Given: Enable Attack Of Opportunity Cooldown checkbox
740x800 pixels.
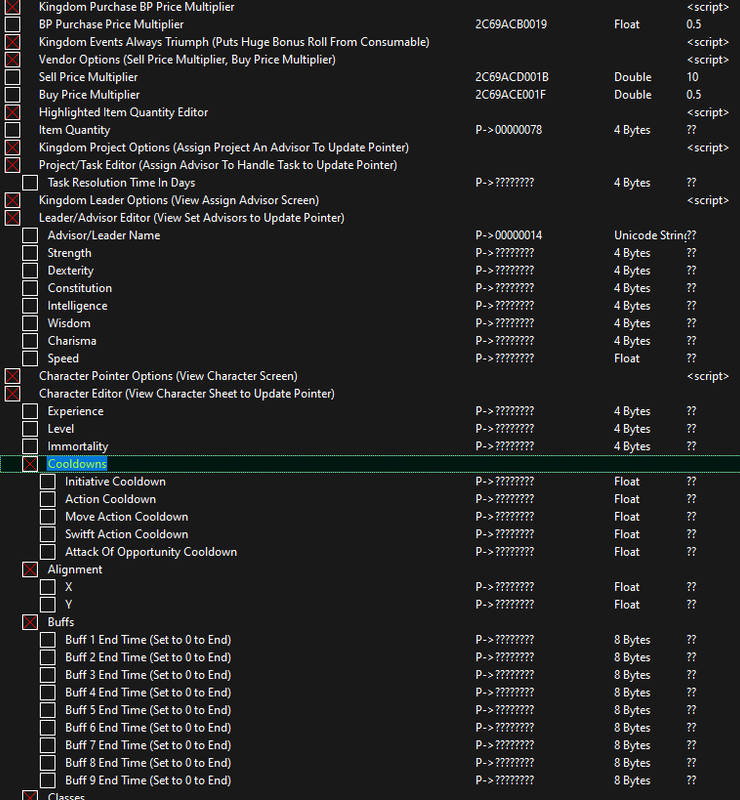Looking at the screenshot, I should point(48,552).
